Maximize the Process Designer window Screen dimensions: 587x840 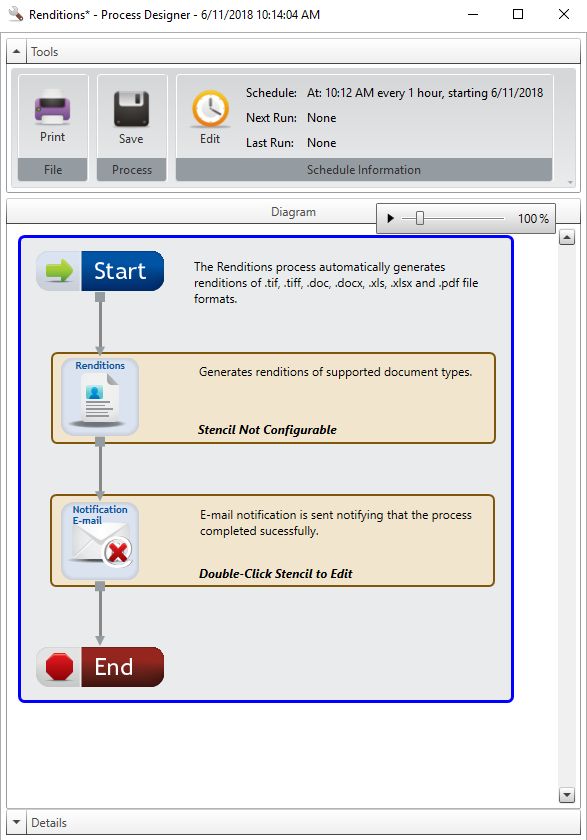pos(518,14)
